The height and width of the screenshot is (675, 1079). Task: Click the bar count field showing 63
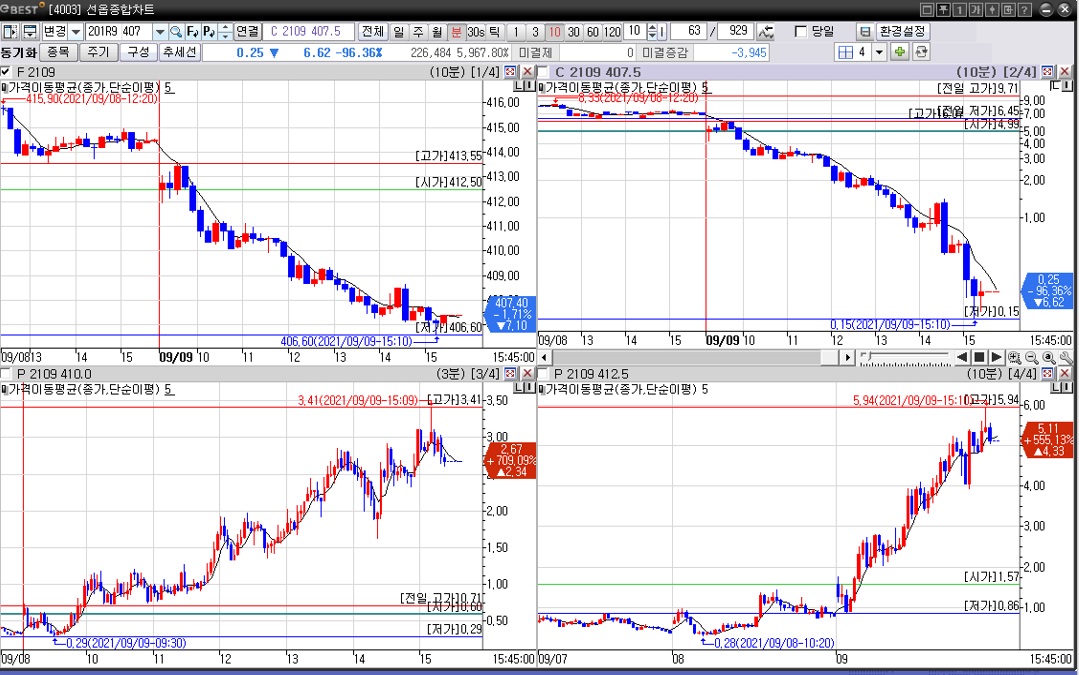[x=690, y=32]
